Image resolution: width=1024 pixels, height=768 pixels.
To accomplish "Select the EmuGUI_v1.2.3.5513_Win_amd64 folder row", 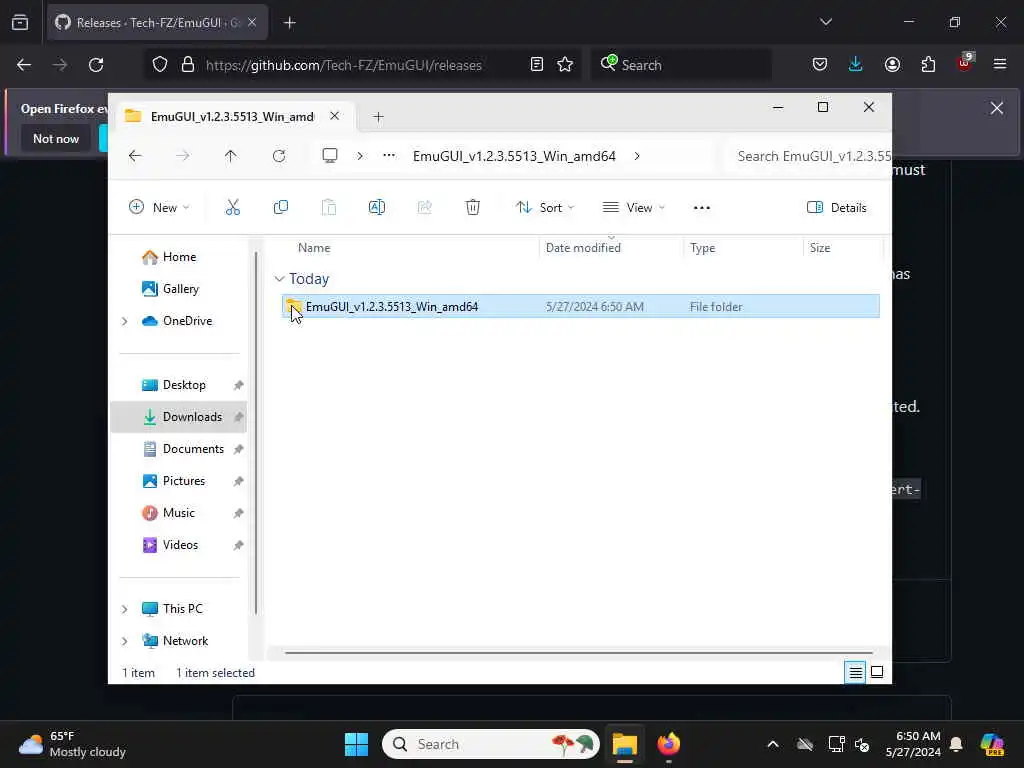I will (x=581, y=306).
